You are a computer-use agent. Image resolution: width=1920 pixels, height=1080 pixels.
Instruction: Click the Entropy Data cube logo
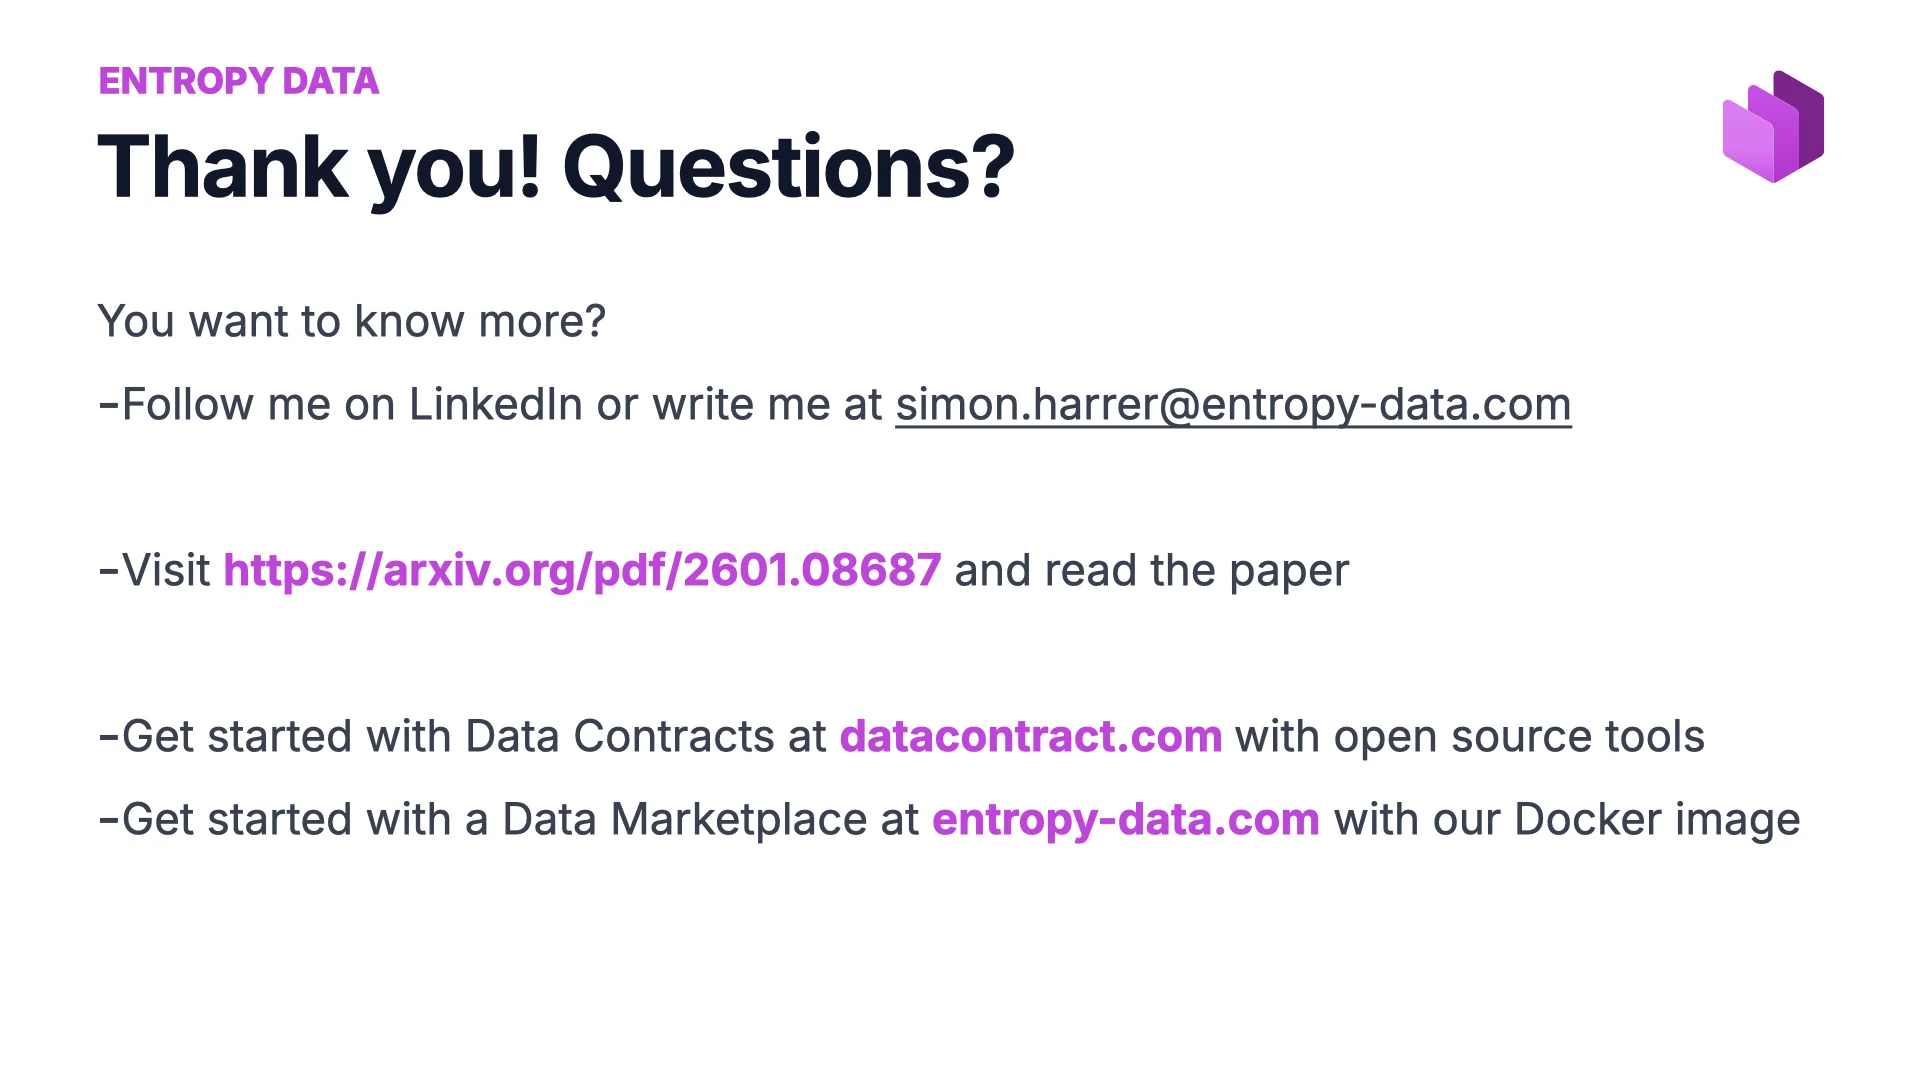tap(1773, 127)
